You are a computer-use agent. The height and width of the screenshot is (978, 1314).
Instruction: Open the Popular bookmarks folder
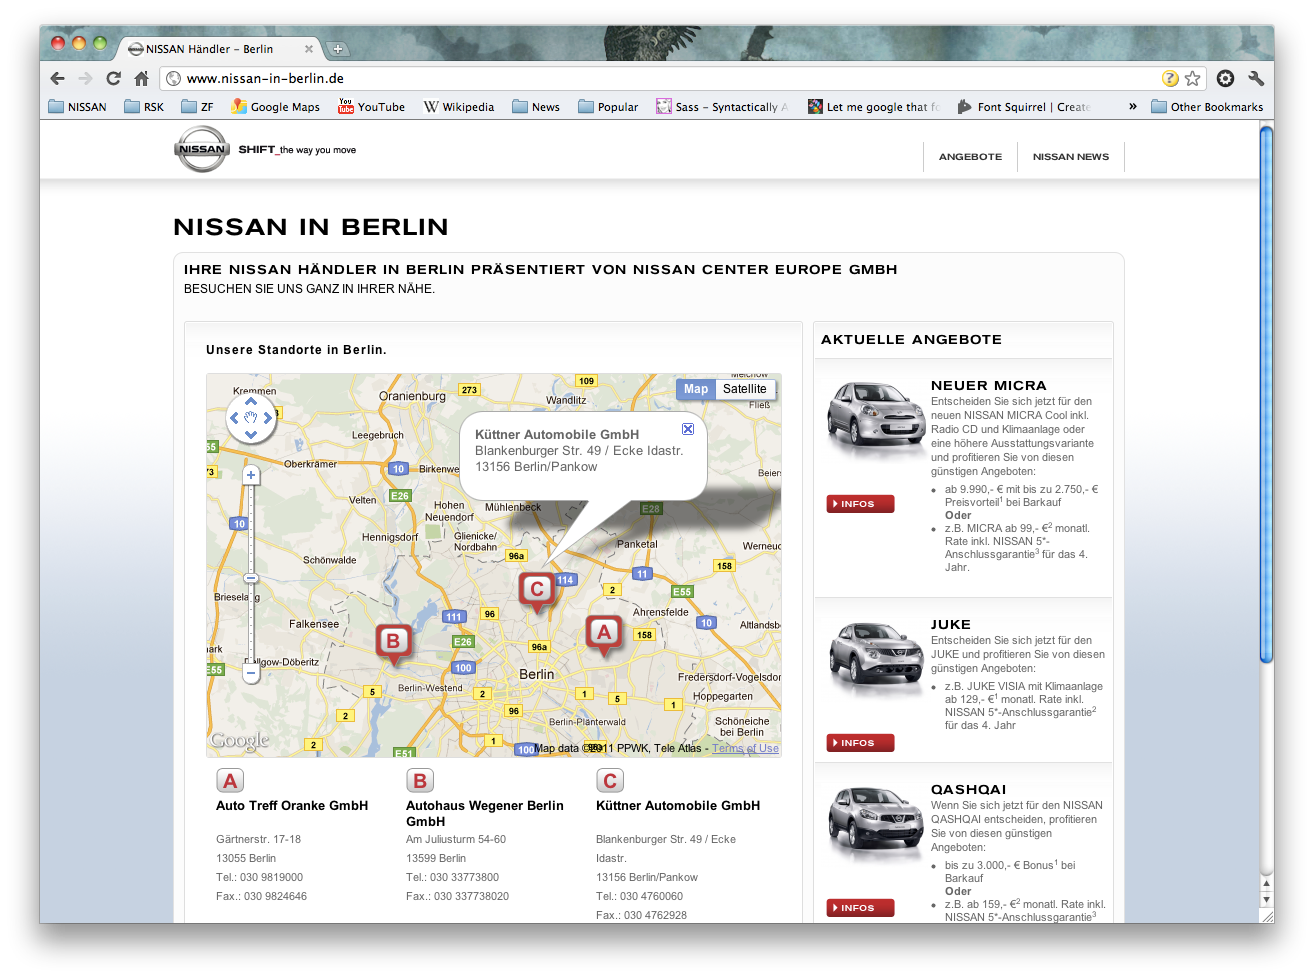pos(608,107)
